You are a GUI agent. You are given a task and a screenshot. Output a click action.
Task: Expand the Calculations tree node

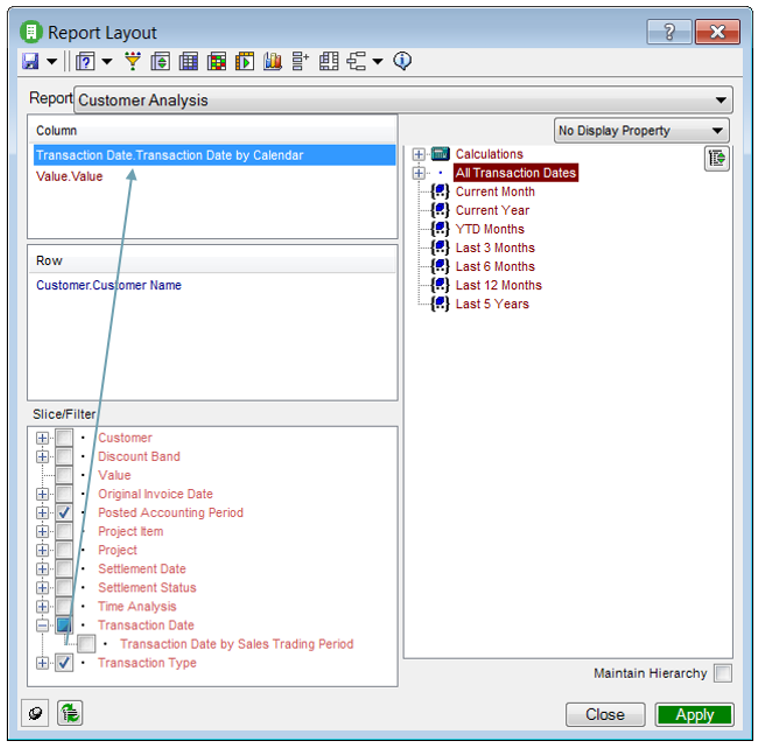(x=419, y=154)
